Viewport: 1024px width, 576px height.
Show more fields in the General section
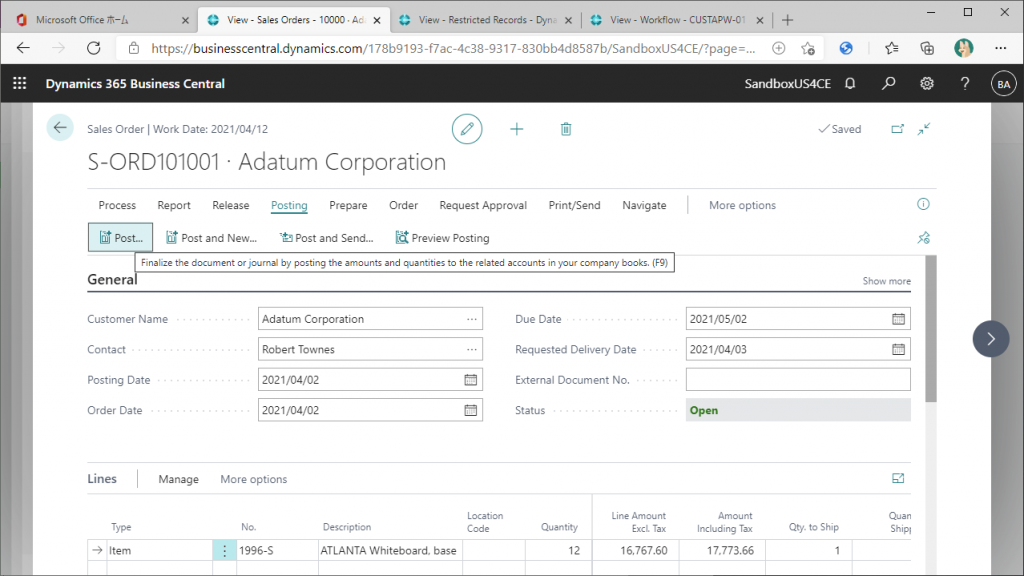click(x=886, y=281)
